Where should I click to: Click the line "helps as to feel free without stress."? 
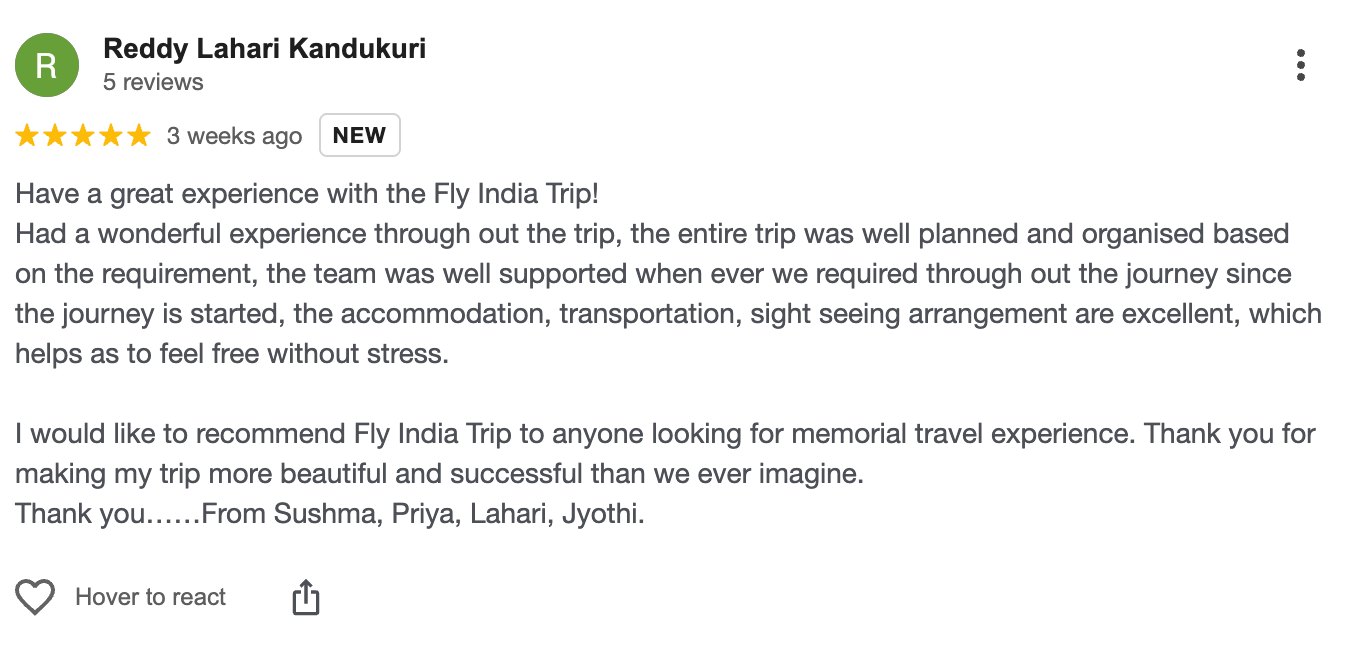[x=232, y=354]
